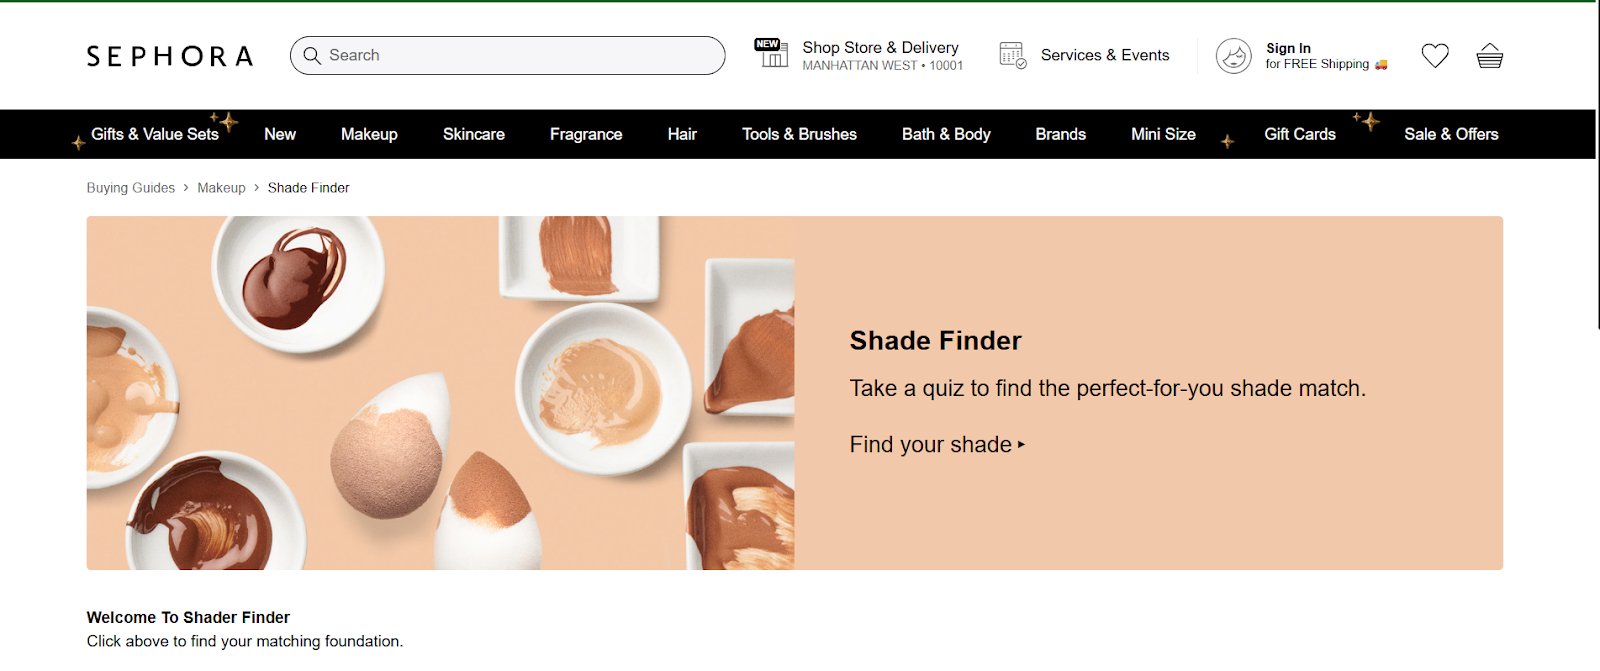
Task: Go to Gifts & Value Sets
Action: (155, 134)
